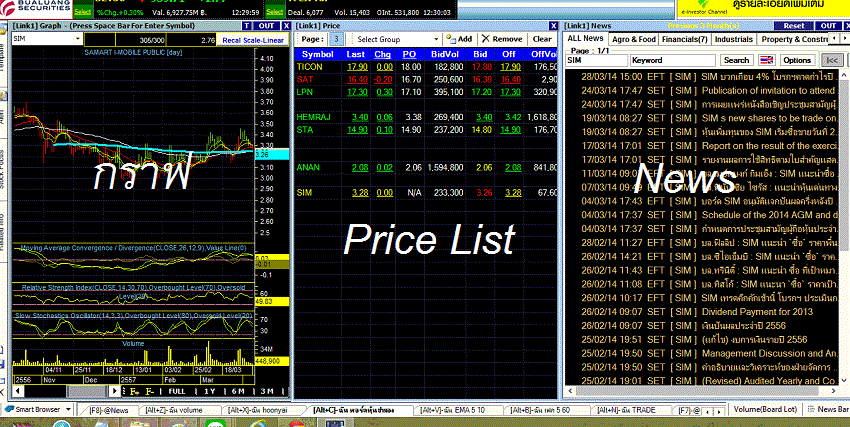This screenshot has height=427, width=850.
Task: Open the Smart Browser dropdown
Action: point(68,409)
